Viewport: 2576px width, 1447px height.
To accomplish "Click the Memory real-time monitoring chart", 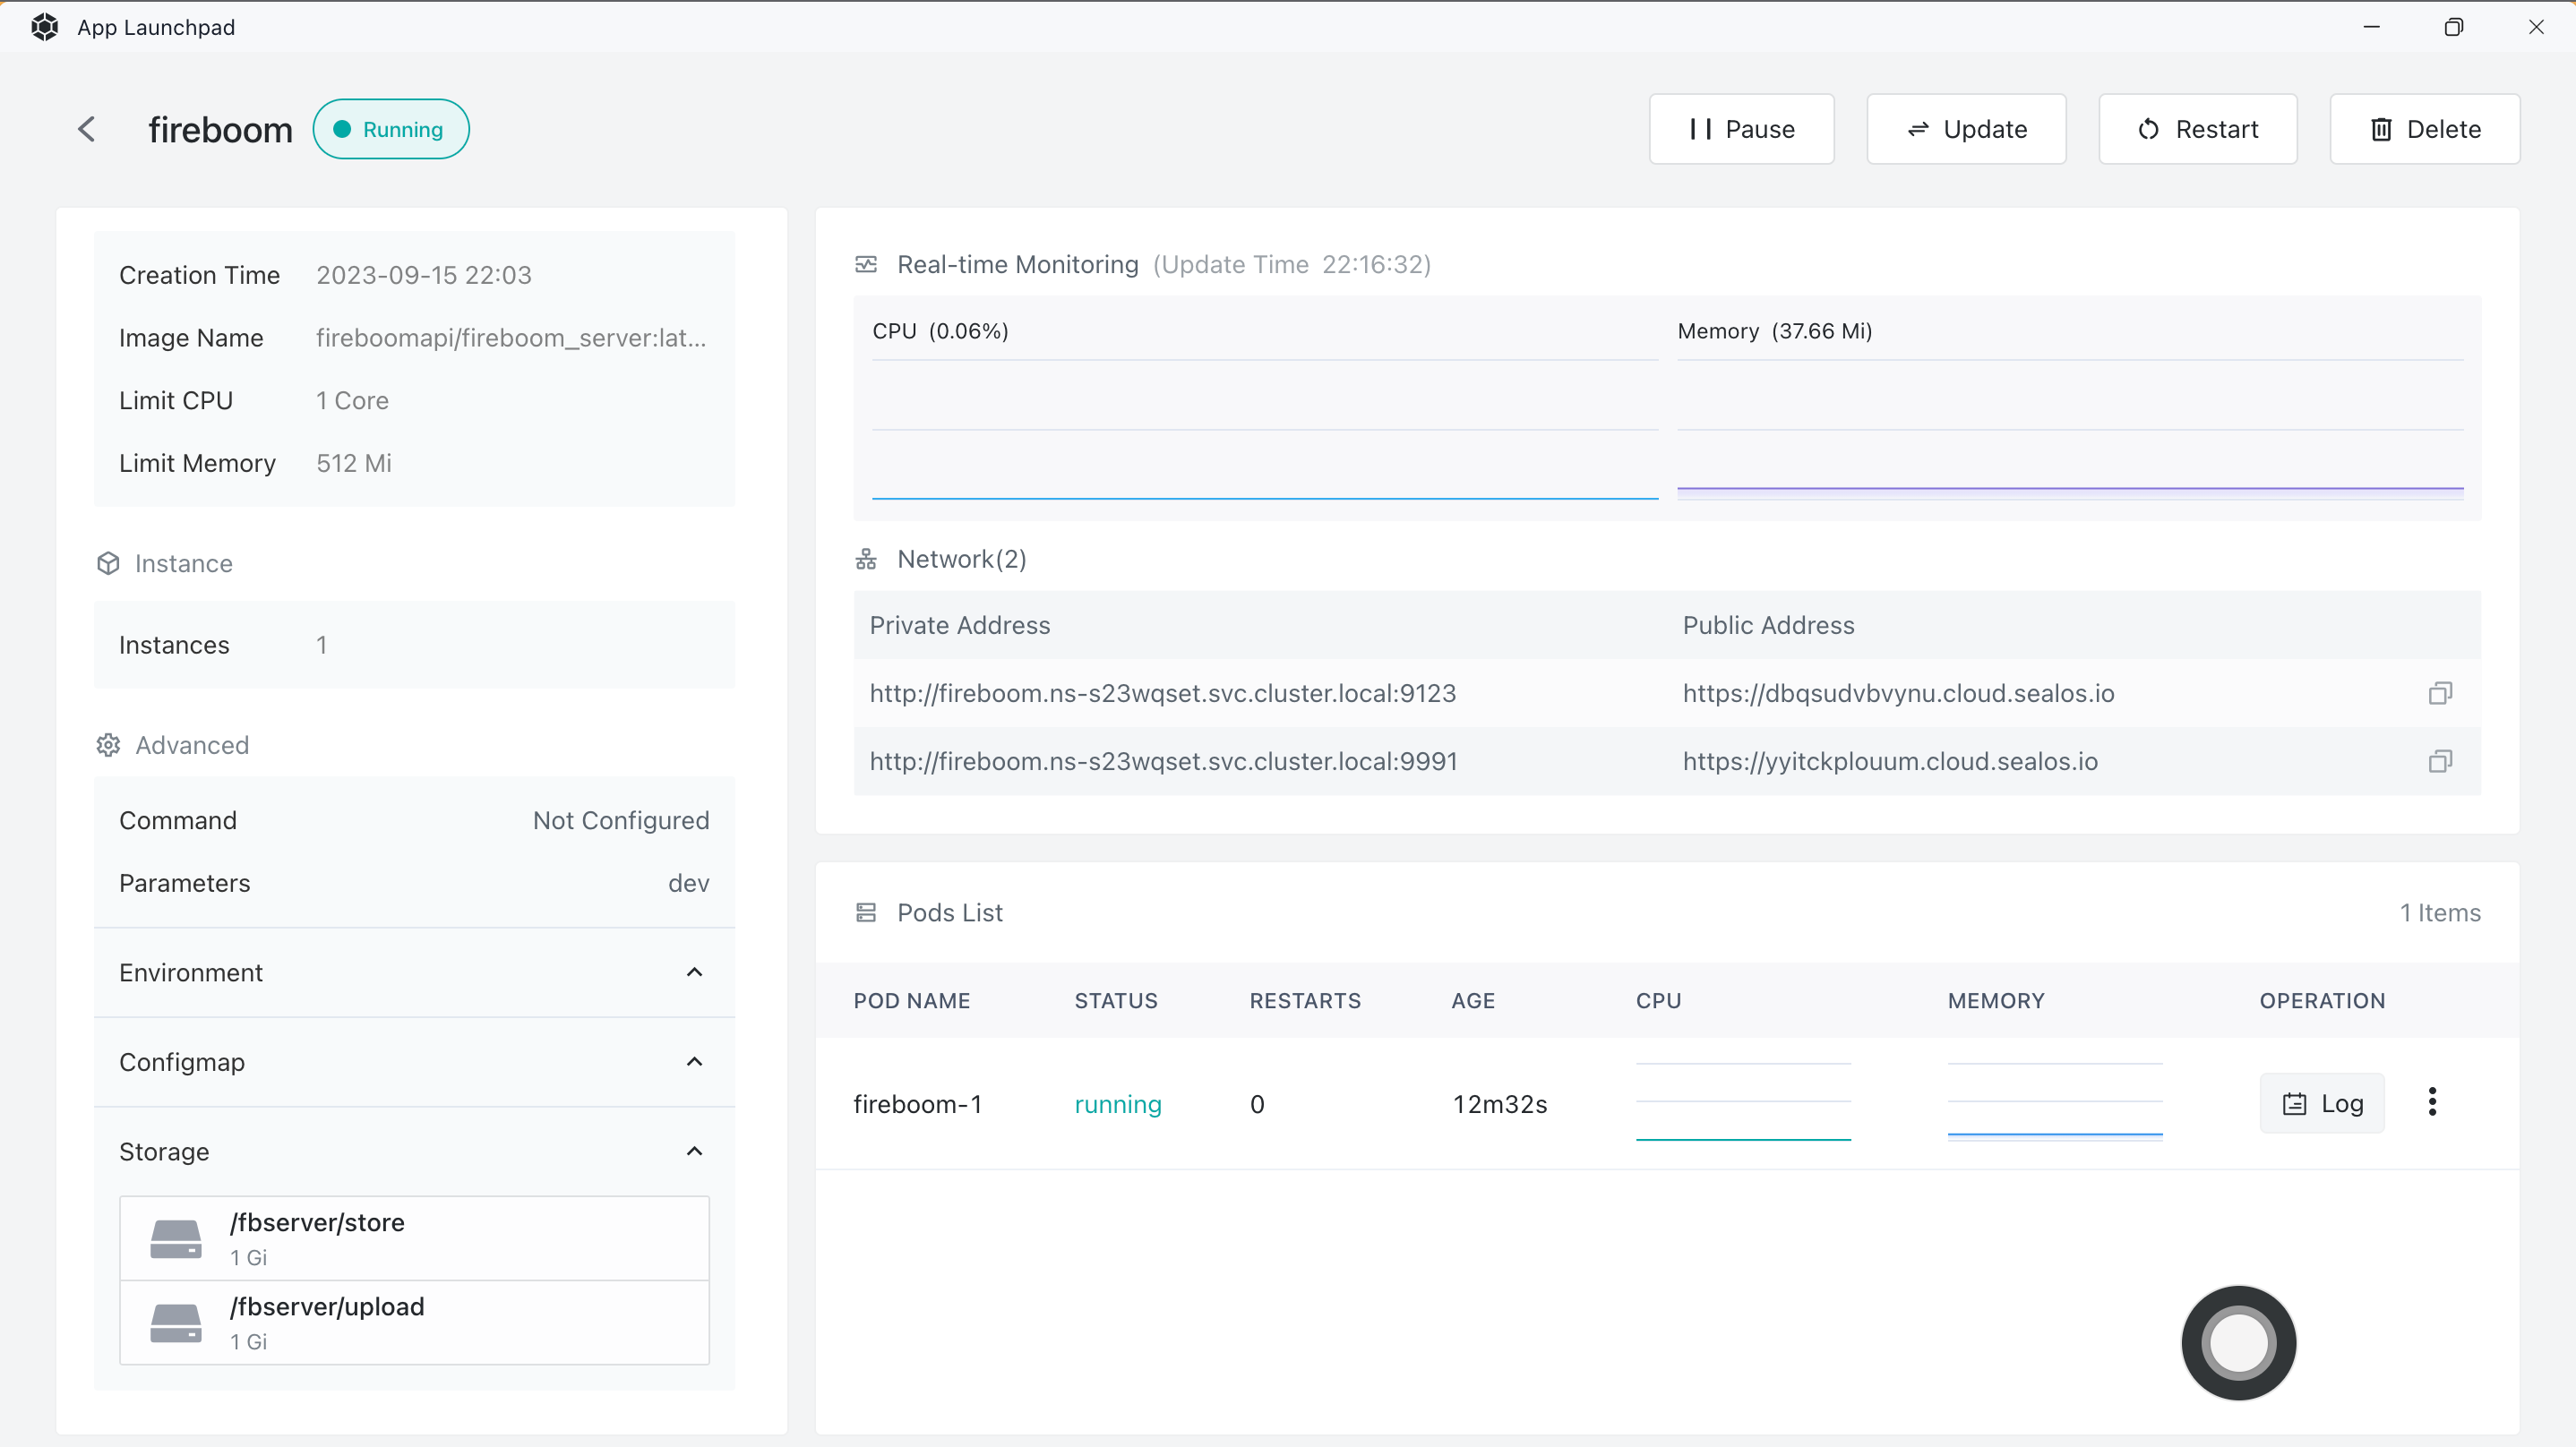I will 2070,430.
